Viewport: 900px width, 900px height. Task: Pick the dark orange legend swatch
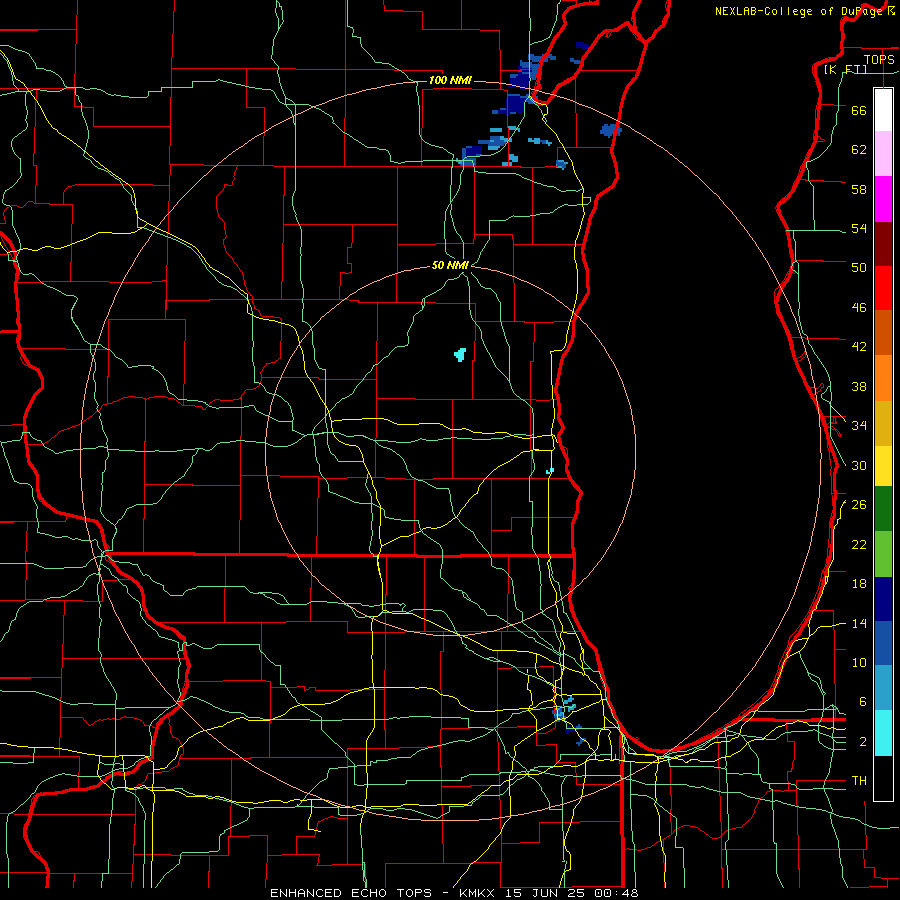pos(883,332)
